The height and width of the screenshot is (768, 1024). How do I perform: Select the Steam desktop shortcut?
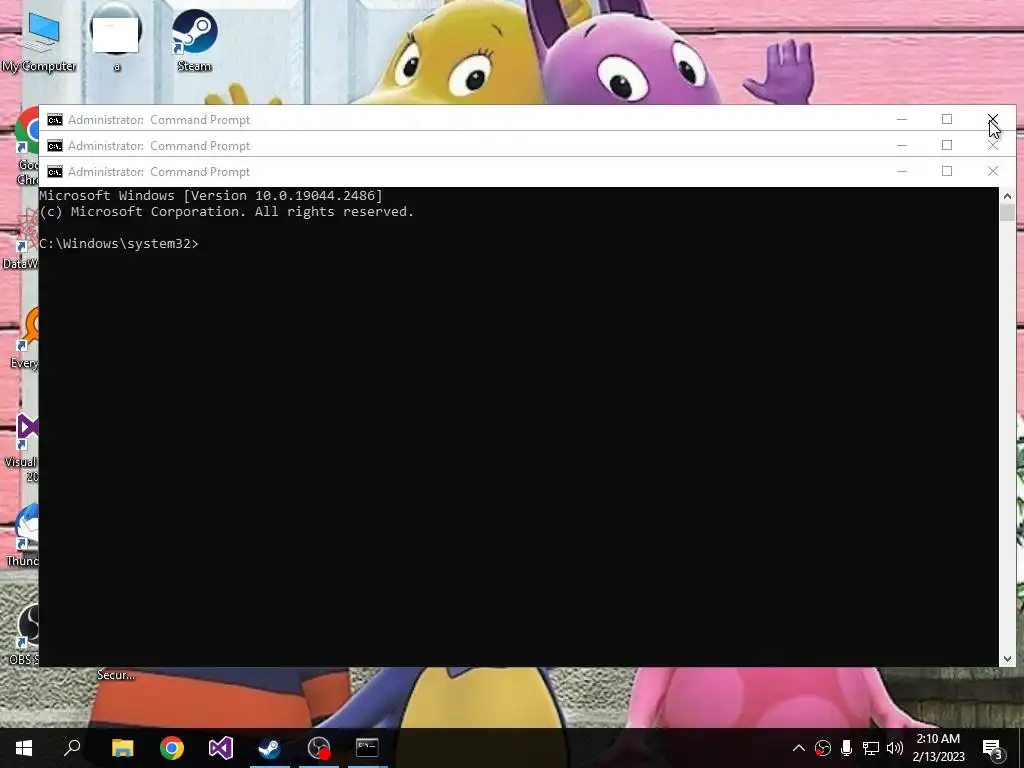click(195, 40)
